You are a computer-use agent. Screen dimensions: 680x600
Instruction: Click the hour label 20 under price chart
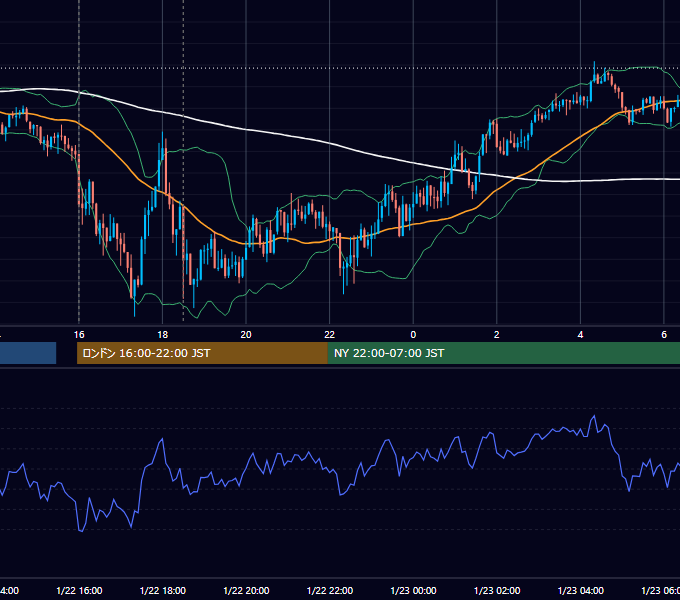tap(246, 335)
